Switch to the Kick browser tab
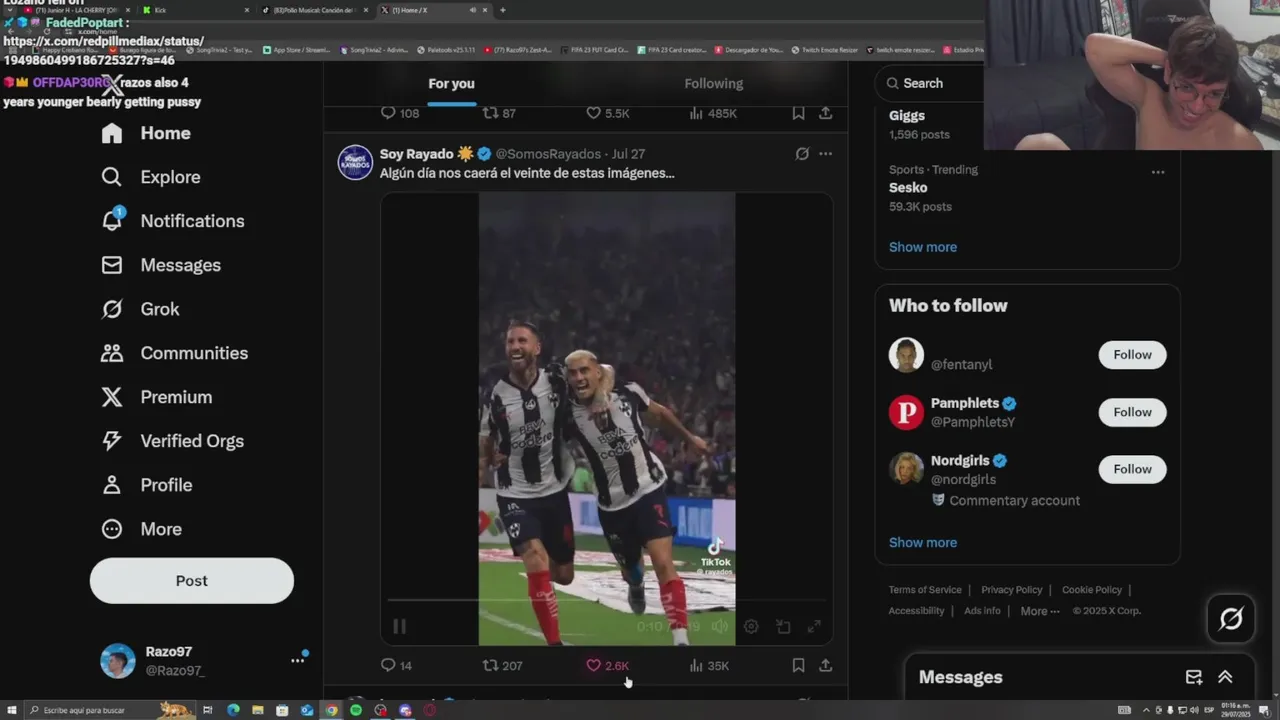Viewport: 1280px width, 720px height. coord(195,10)
